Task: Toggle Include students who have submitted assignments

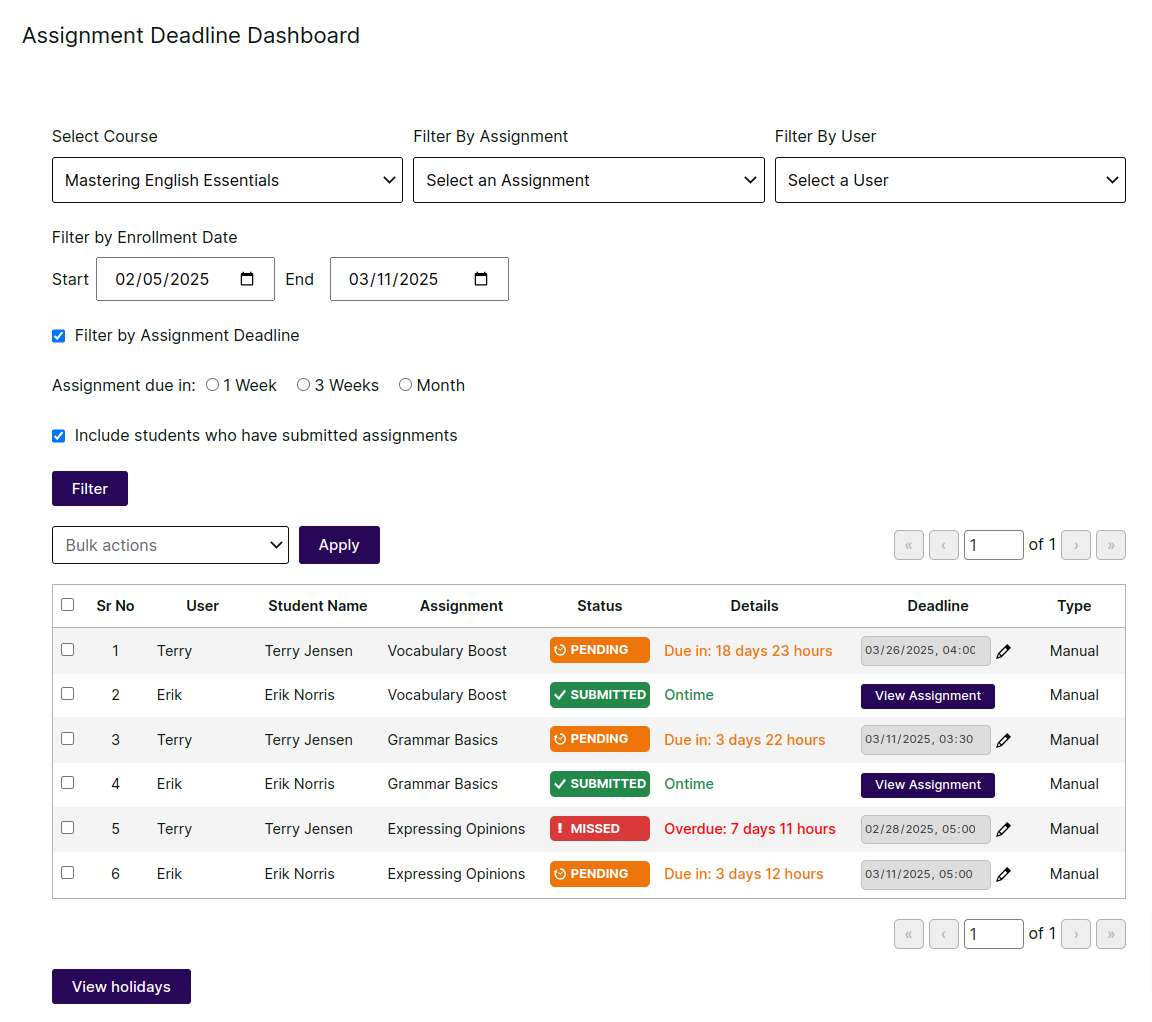Action: click(x=59, y=436)
